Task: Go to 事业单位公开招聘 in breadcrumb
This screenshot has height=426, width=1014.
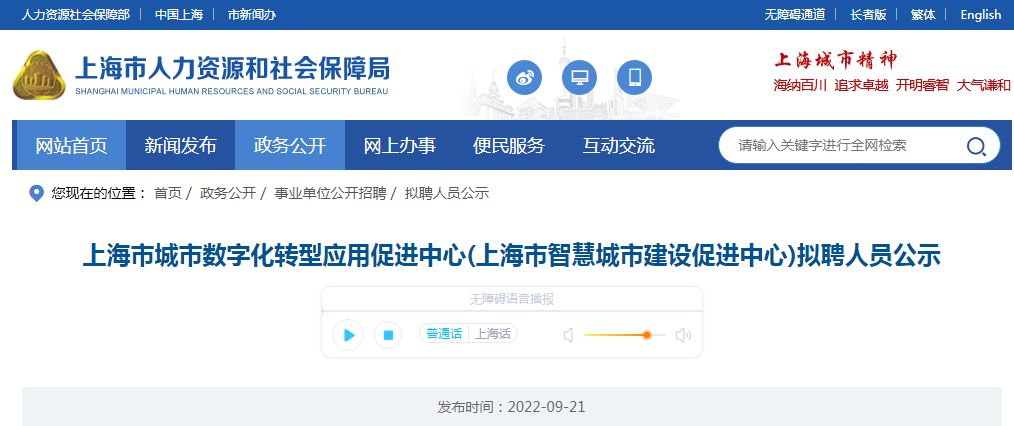Action: tap(330, 193)
